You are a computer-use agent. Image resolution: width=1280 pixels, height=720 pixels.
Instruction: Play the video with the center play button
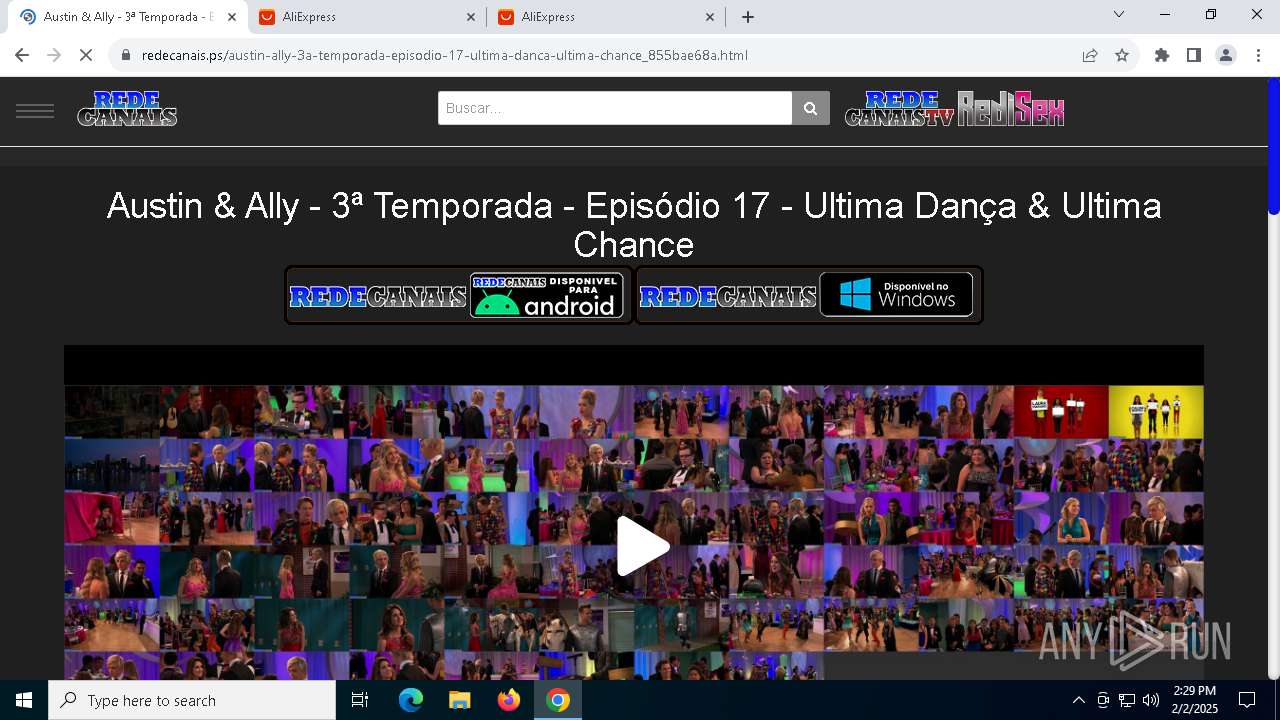point(642,546)
